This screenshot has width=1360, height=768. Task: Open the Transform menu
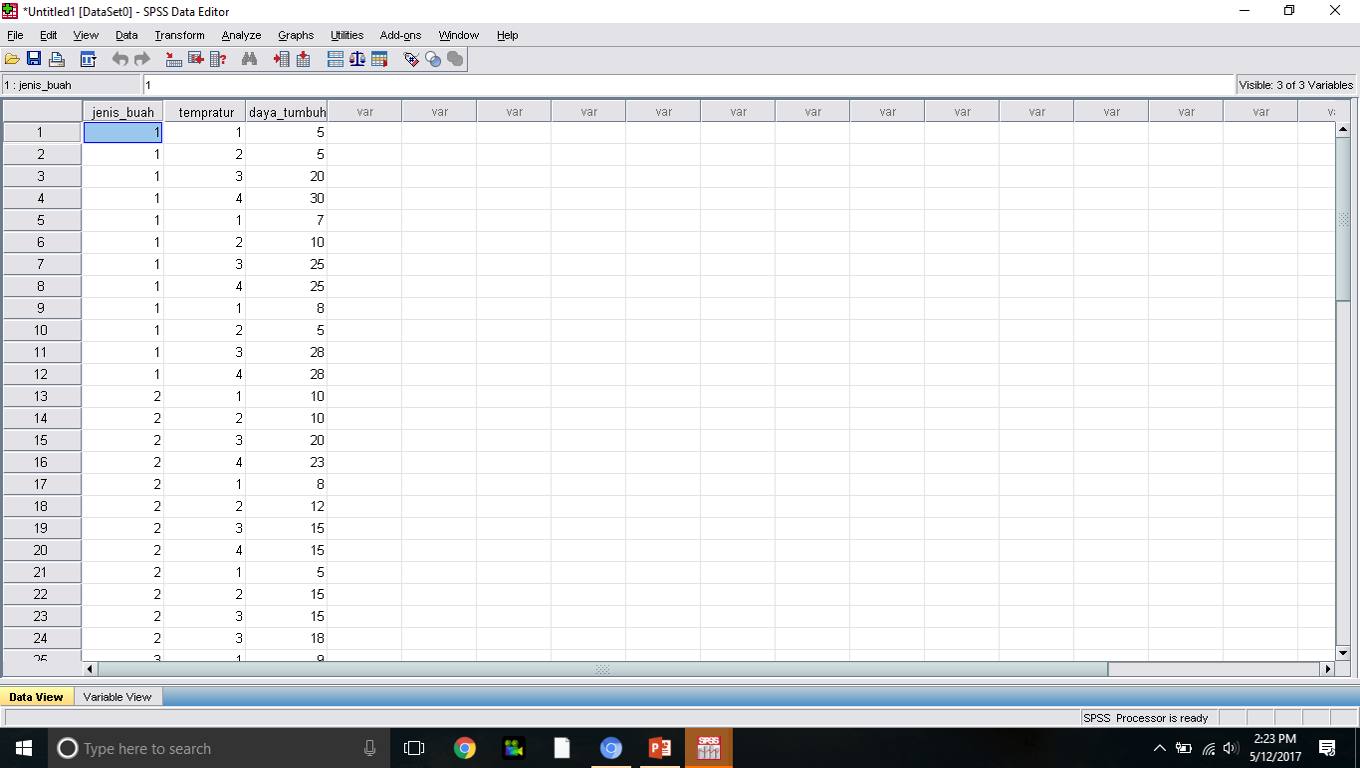(180, 35)
